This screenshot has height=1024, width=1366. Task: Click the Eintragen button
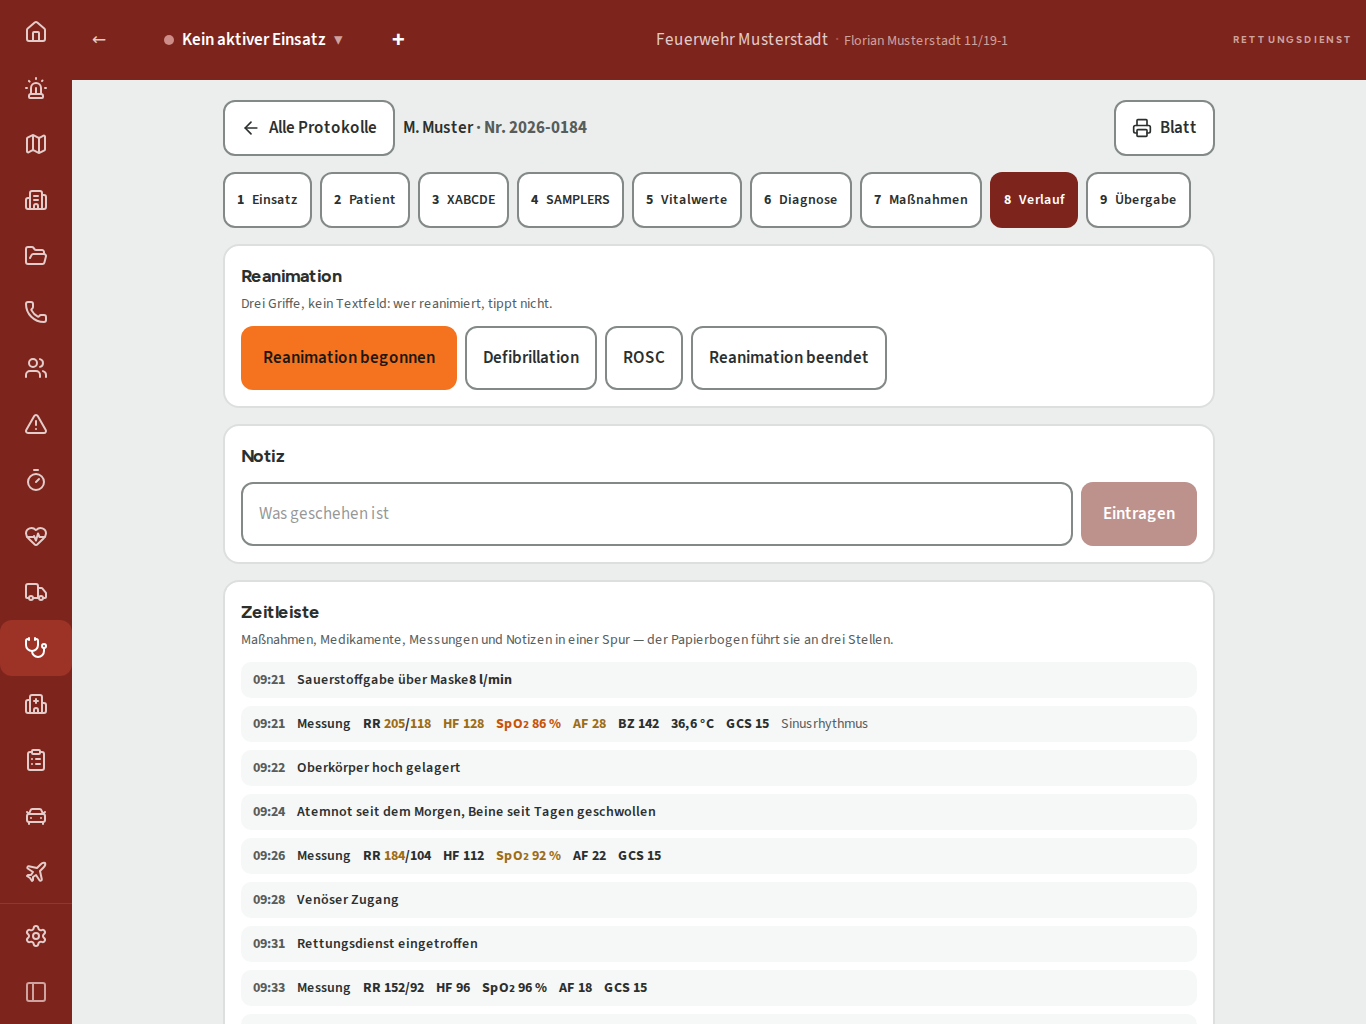pos(1139,514)
